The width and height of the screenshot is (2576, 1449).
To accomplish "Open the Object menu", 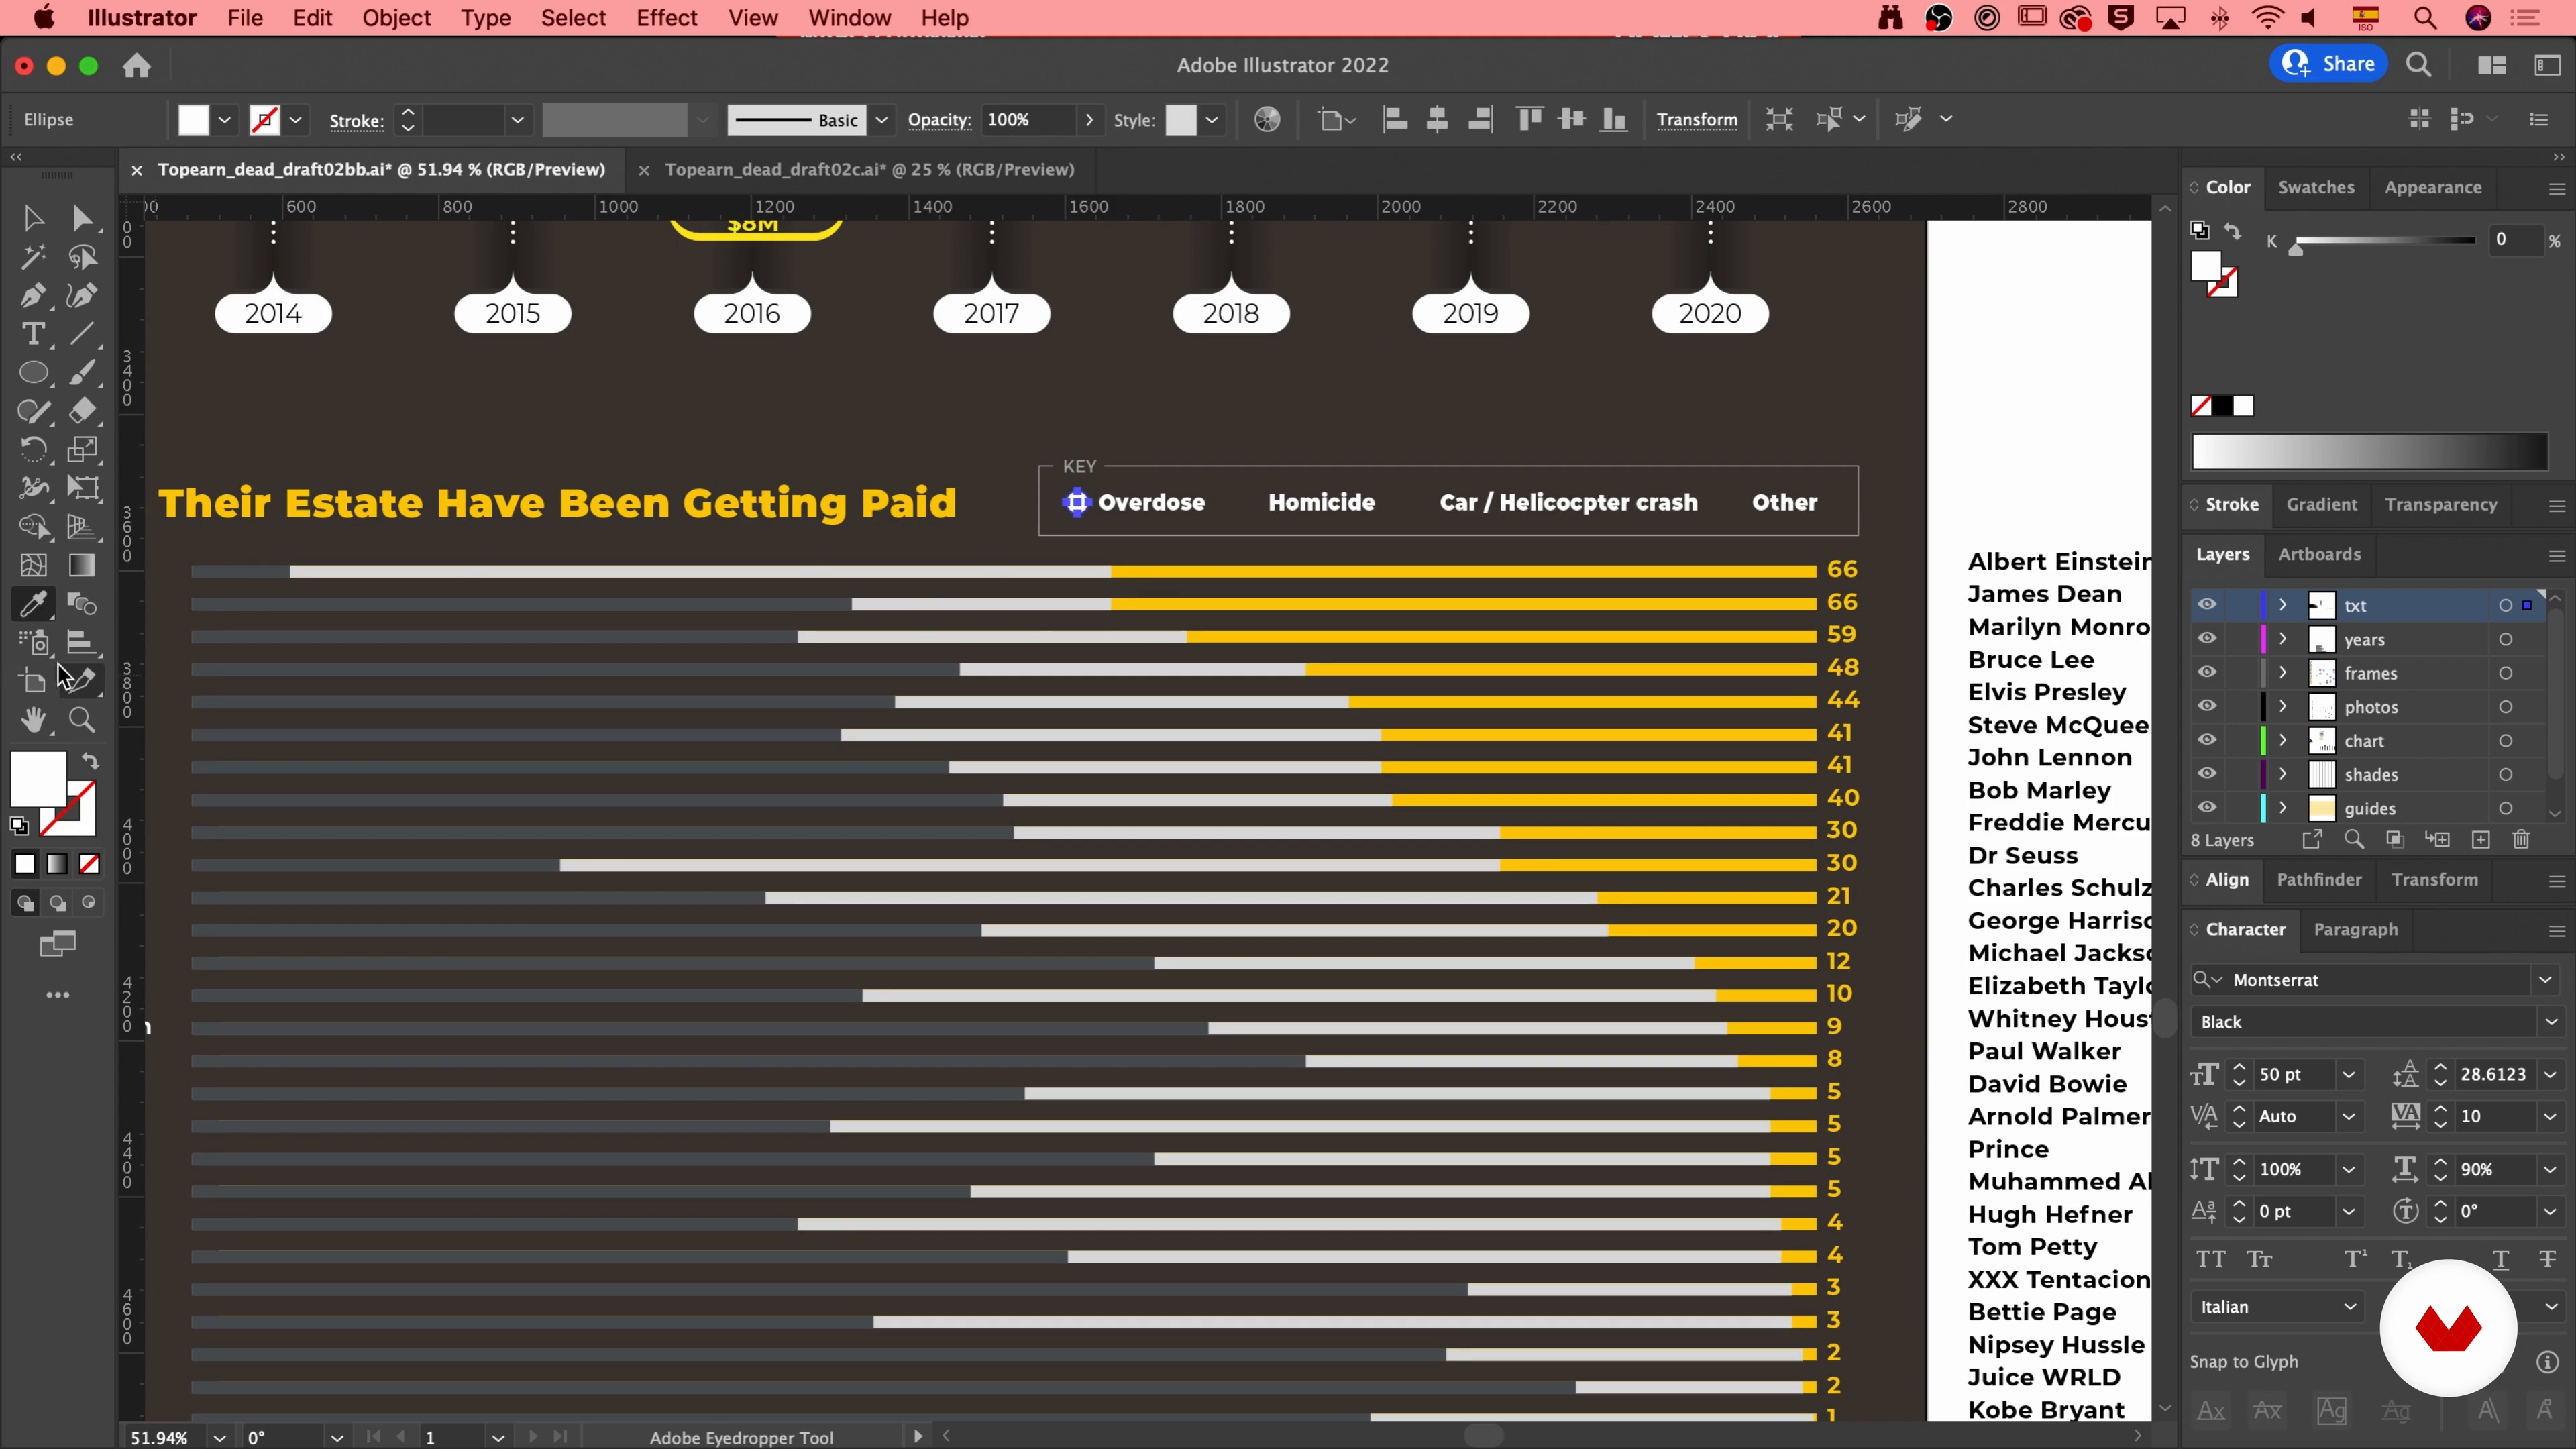I will (396, 18).
